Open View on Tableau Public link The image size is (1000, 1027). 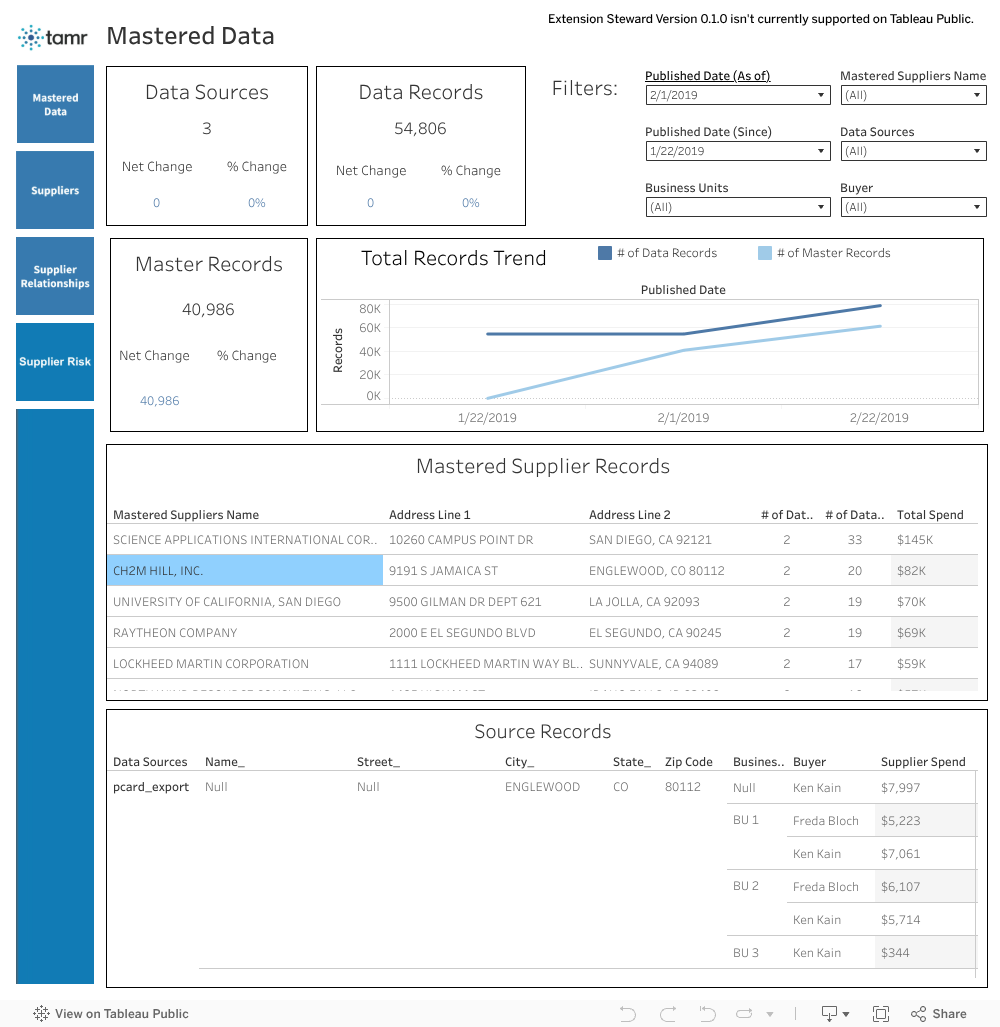pyautogui.click(x=111, y=1014)
